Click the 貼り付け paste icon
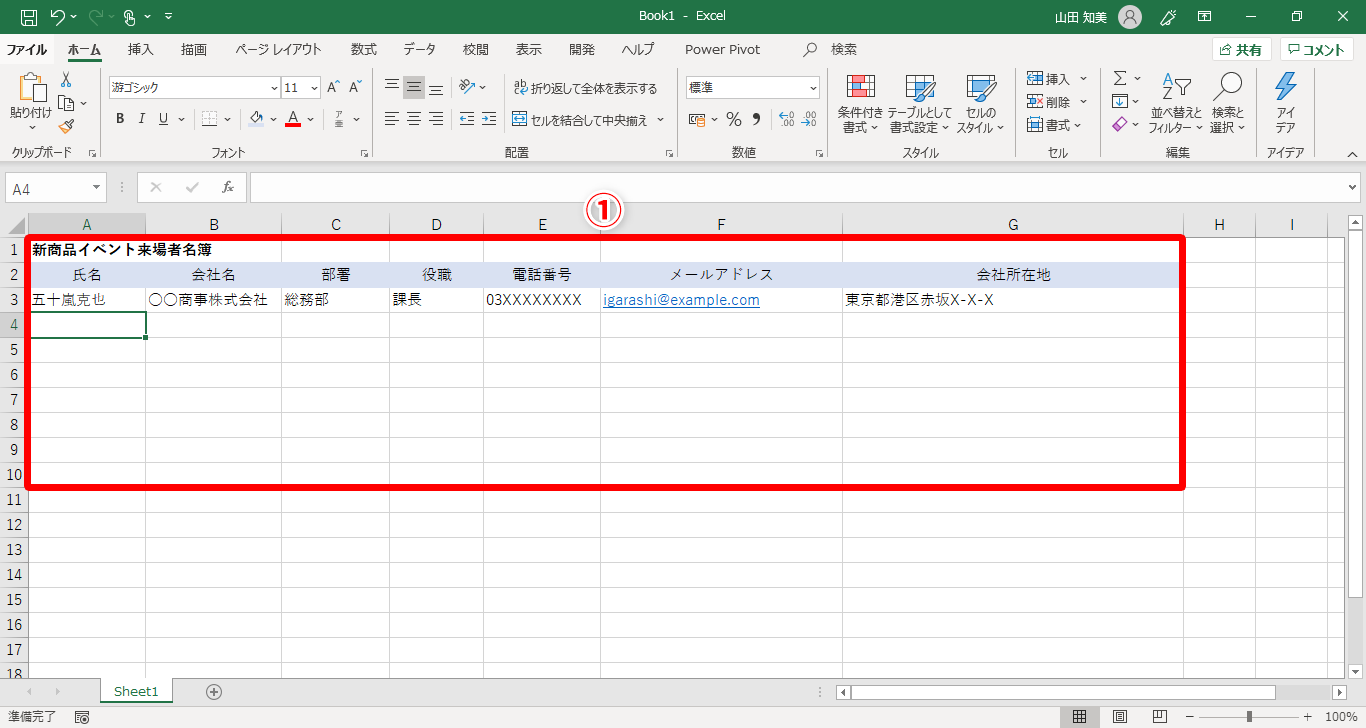The height and width of the screenshot is (728, 1366). pyautogui.click(x=31, y=89)
